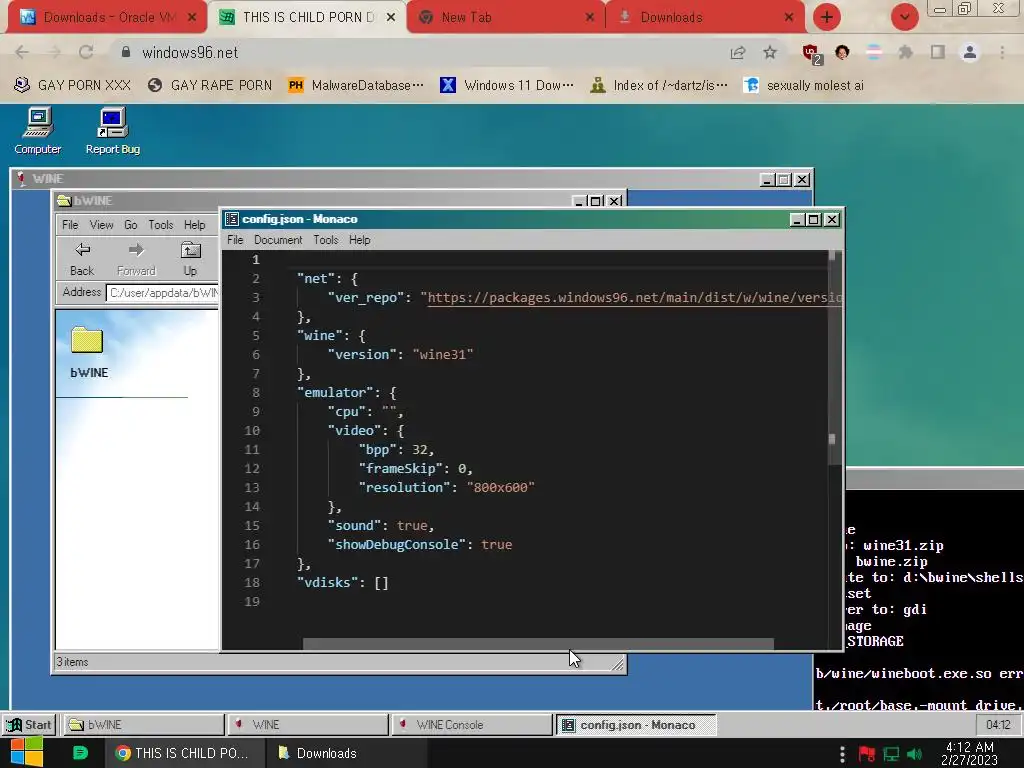The image size is (1024, 768).
Task: Open the Document menu in Monaco
Action: (278, 240)
